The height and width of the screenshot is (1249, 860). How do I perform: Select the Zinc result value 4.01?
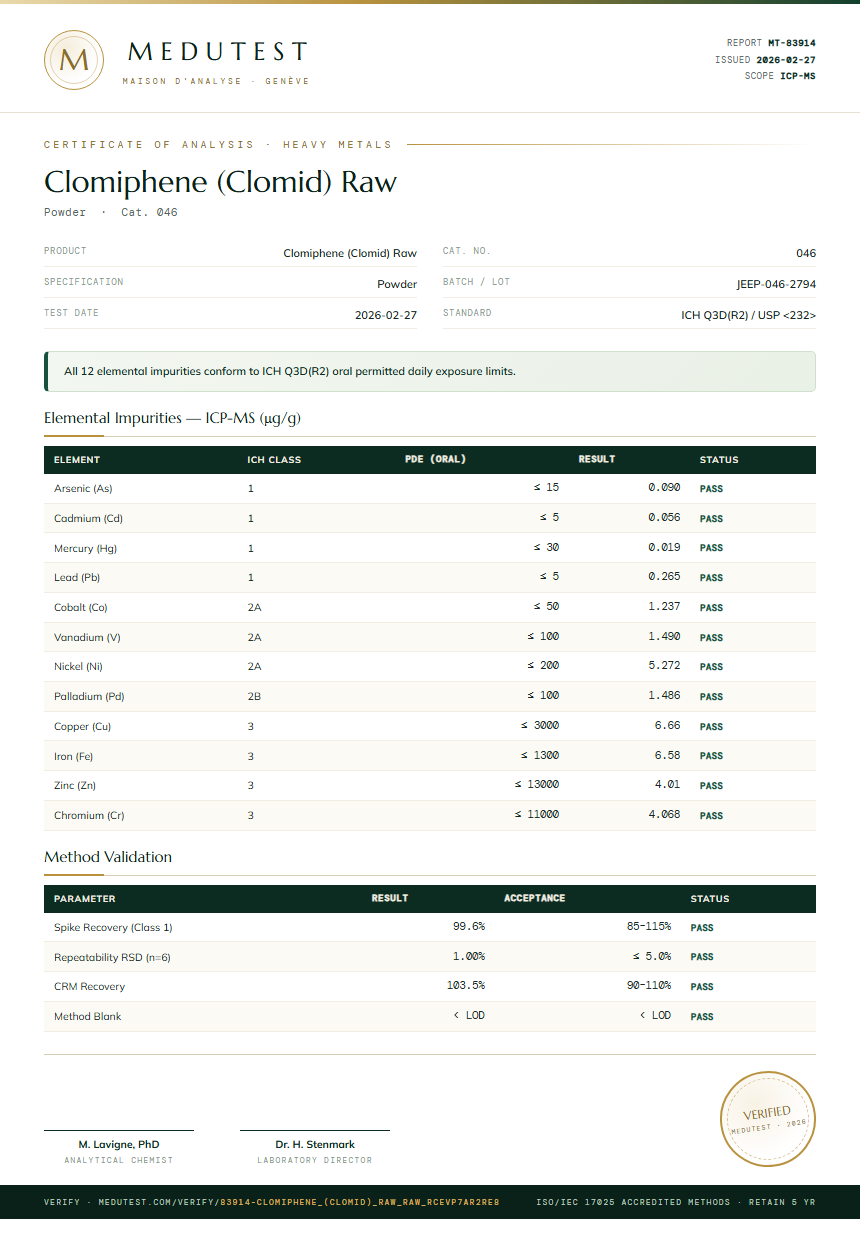pos(667,785)
